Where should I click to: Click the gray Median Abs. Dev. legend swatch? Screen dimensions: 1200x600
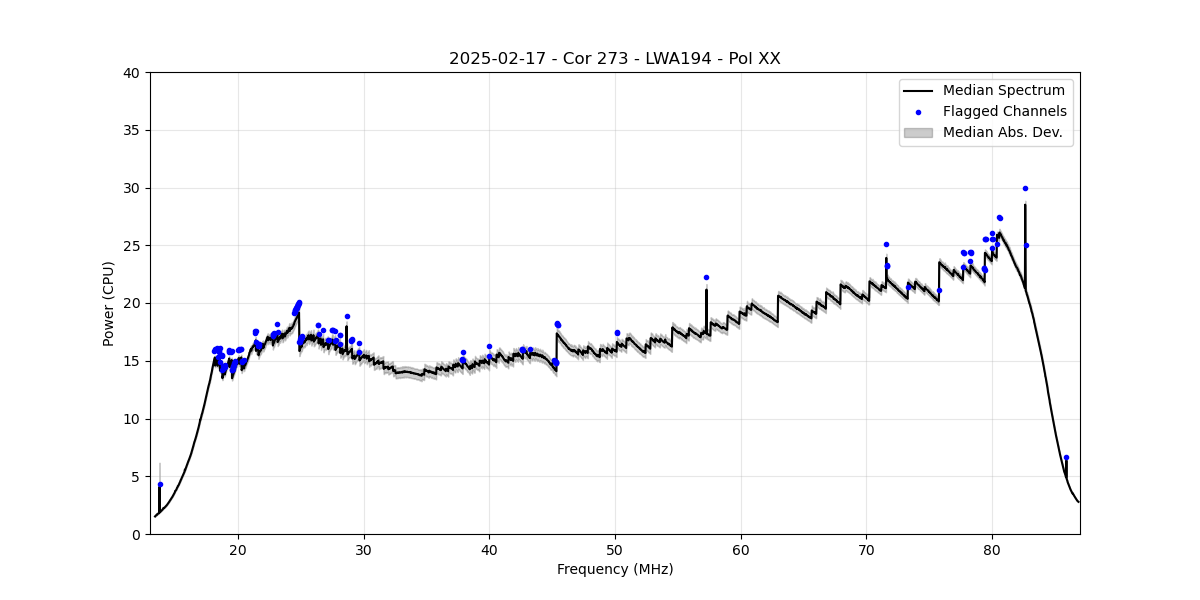pos(918,132)
